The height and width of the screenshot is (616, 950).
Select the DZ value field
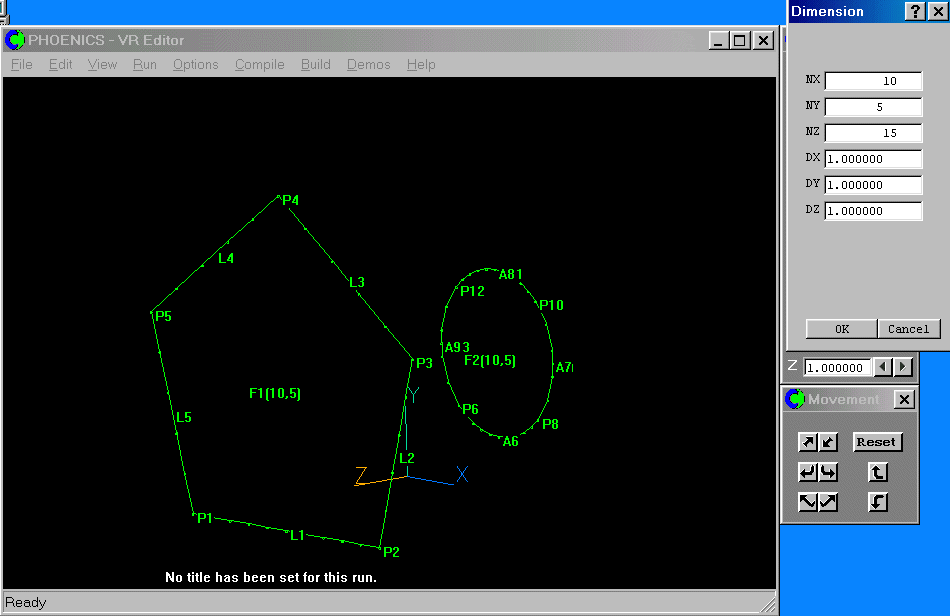[x=873, y=211]
